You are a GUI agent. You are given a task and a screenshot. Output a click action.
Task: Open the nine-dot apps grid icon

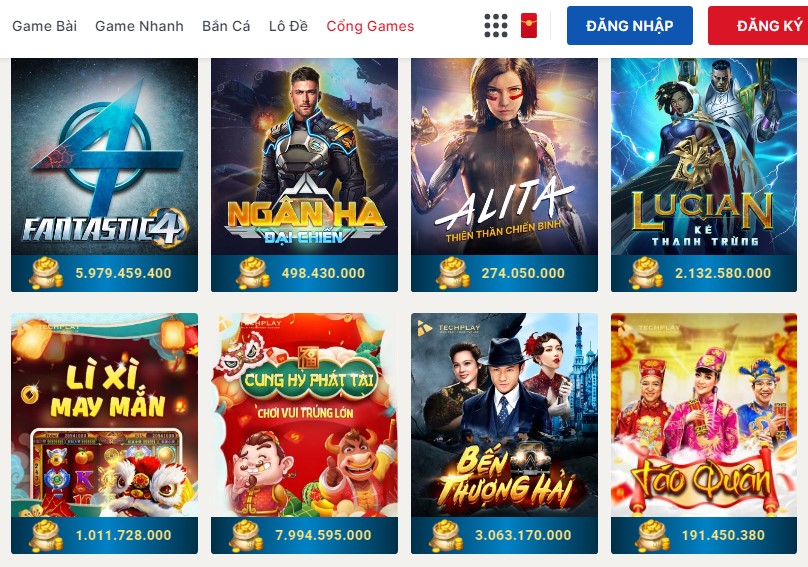(x=496, y=26)
